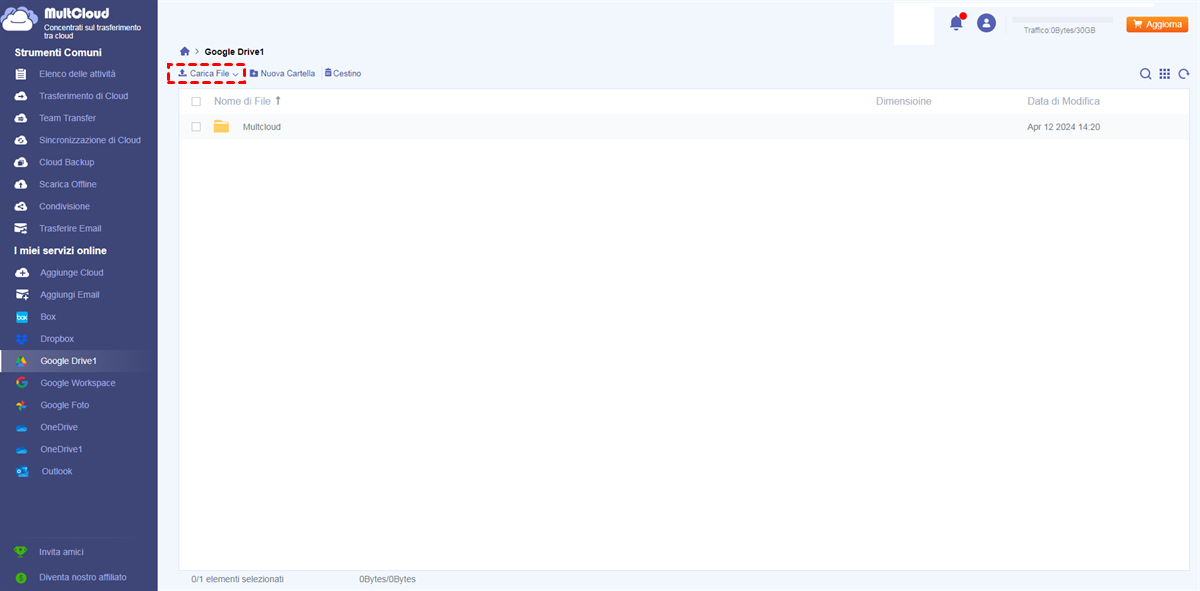The image size is (1200, 591).
Task: Click Cloud Backup sidebar icon
Action: click(21, 162)
